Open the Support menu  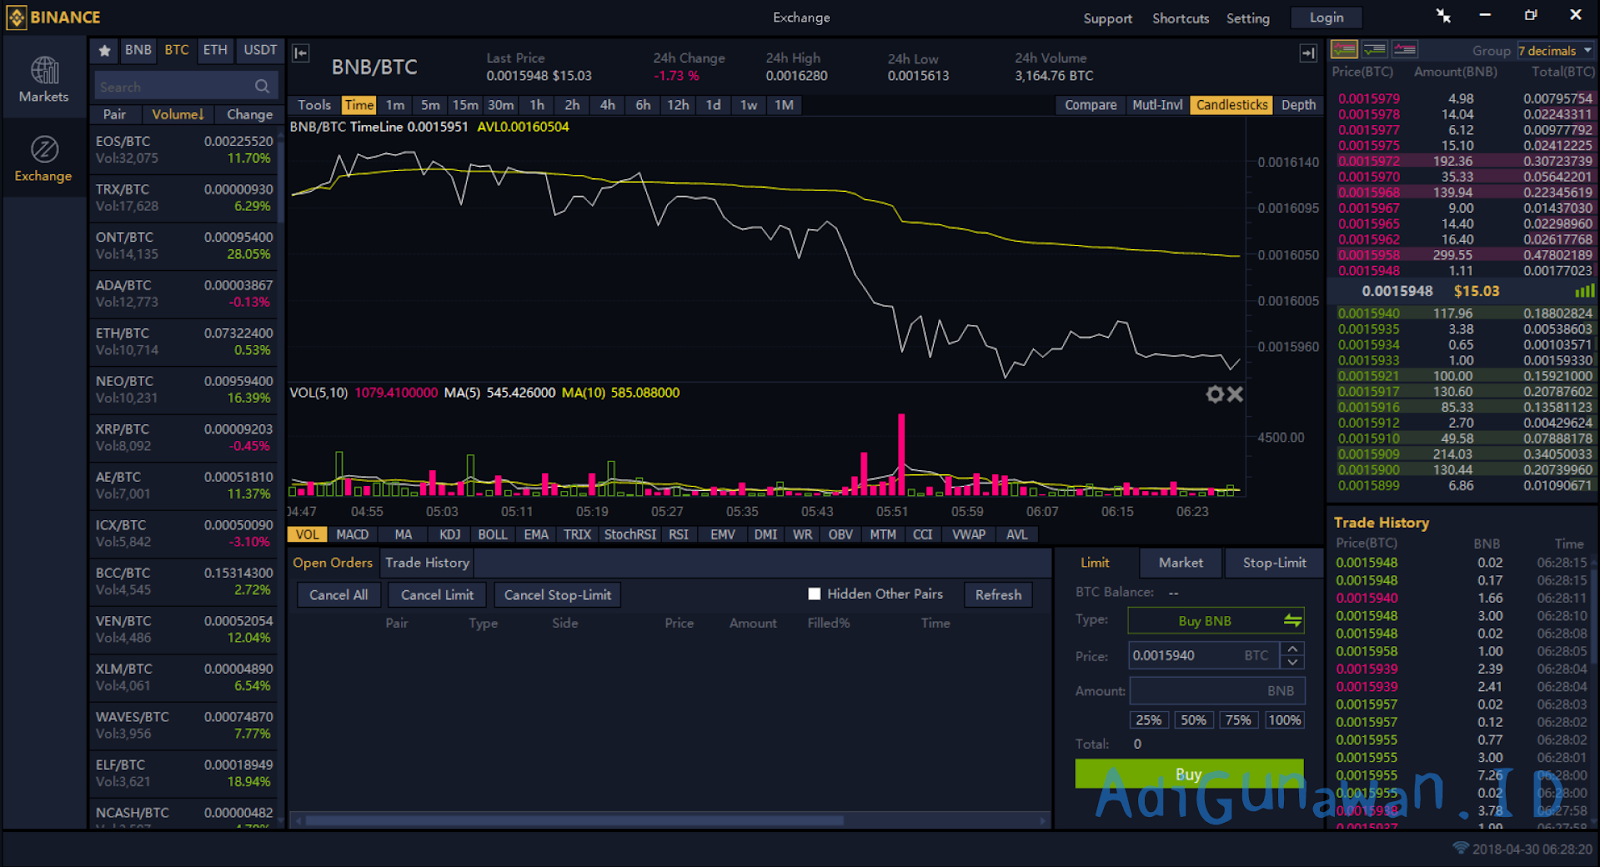click(1107, 18)
